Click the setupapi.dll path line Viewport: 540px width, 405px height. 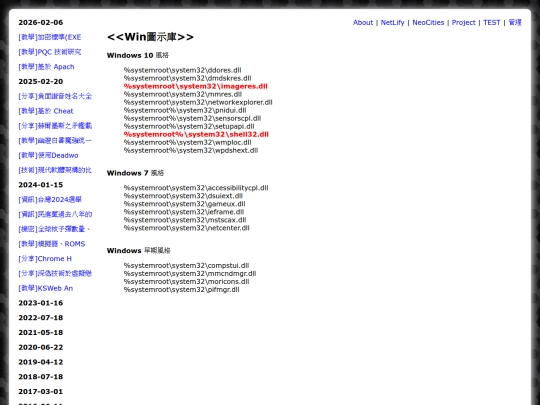point(189,126)
